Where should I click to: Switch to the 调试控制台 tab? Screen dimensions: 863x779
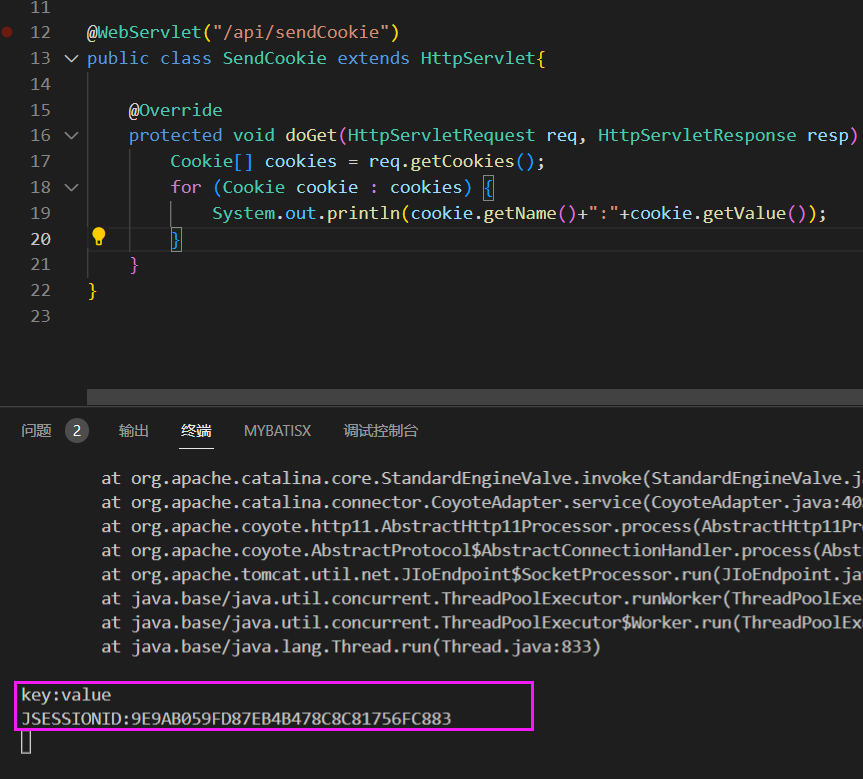[x=380, y=431]
